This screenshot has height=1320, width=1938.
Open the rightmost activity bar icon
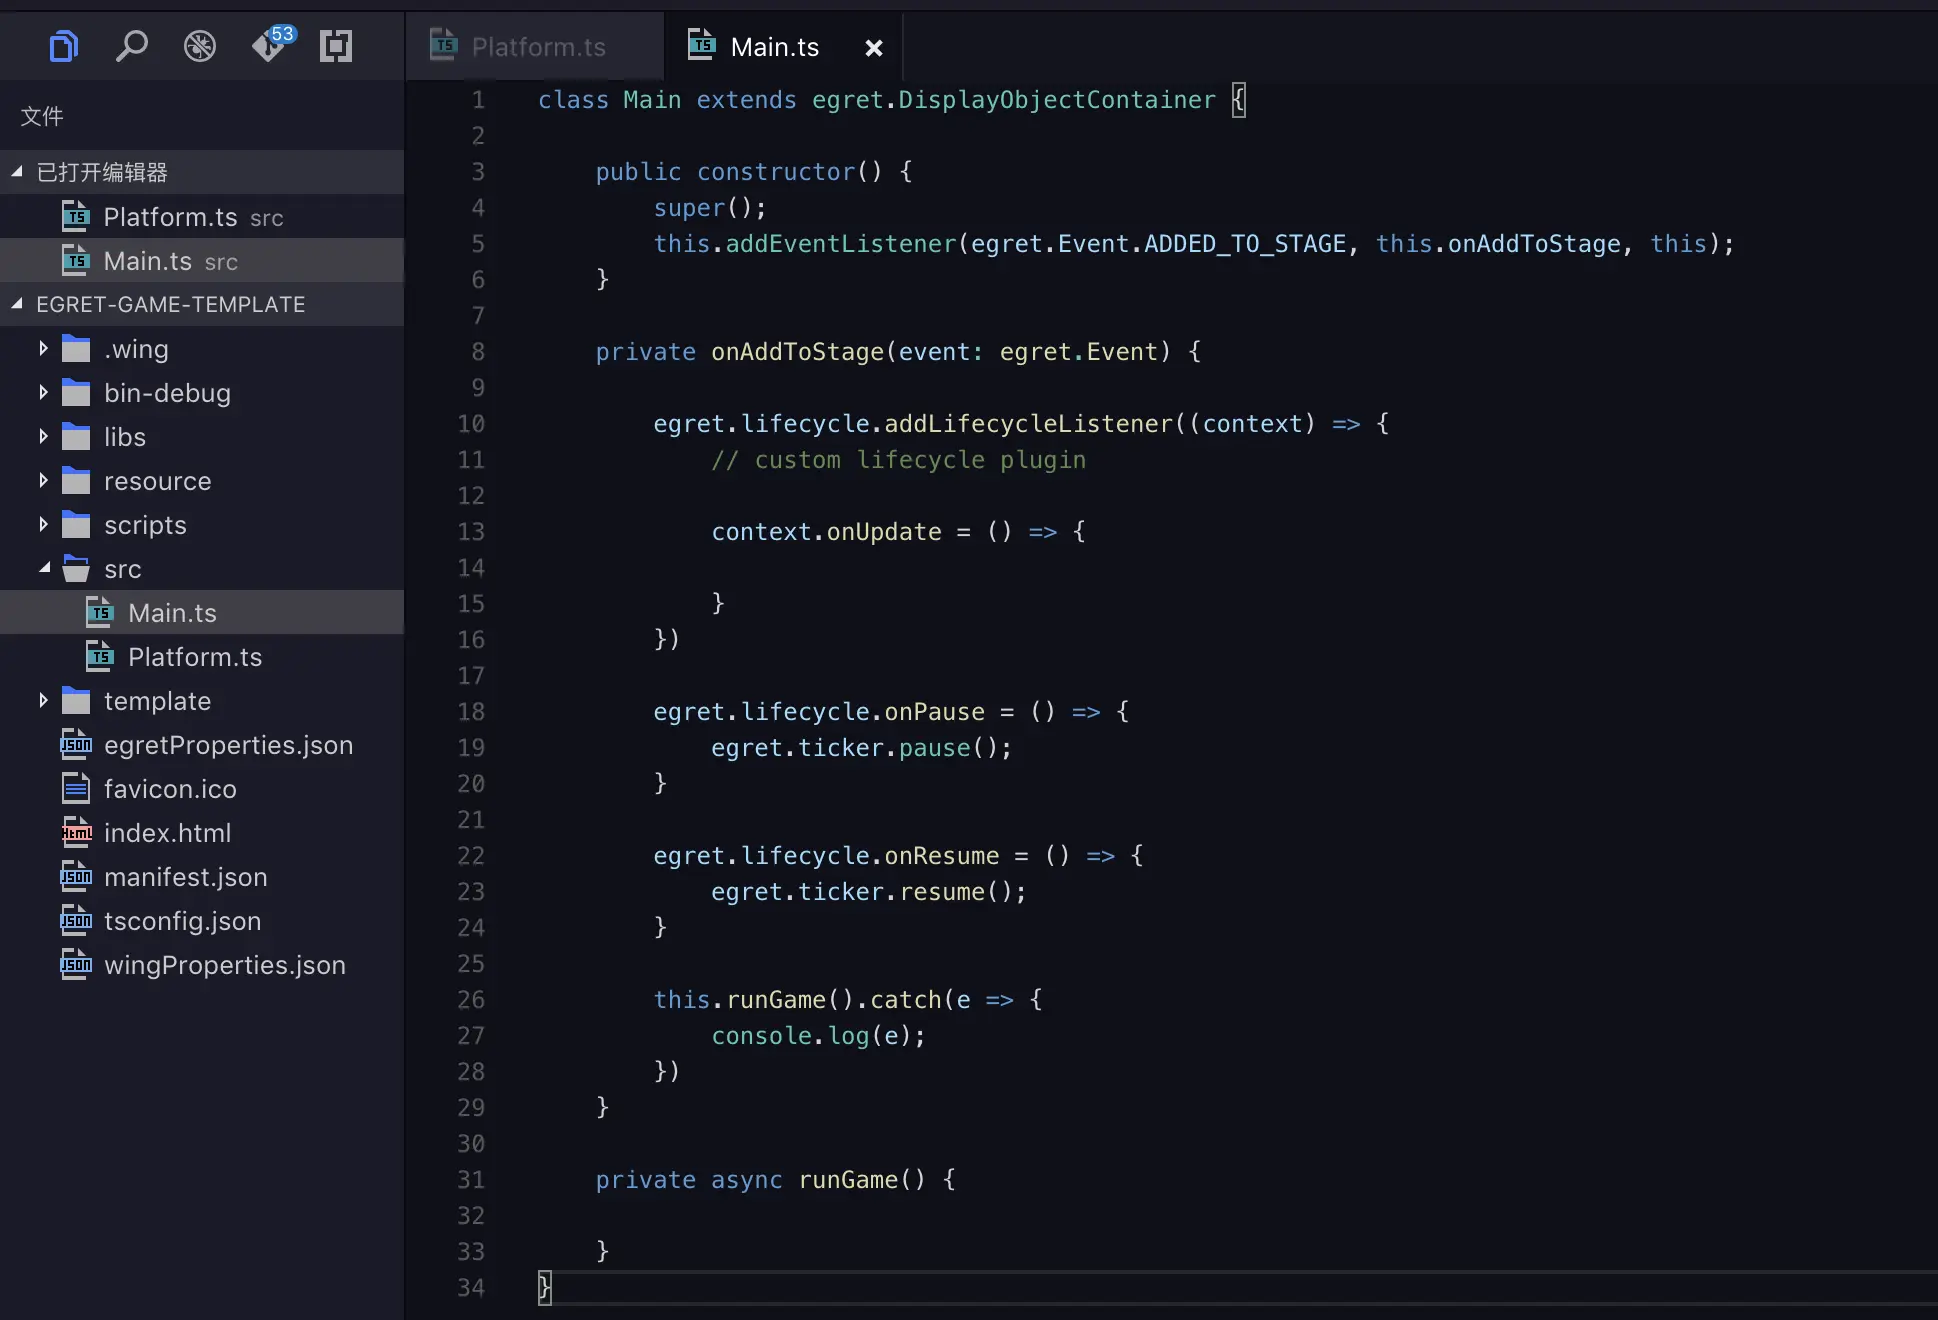(x=336, y=46)
